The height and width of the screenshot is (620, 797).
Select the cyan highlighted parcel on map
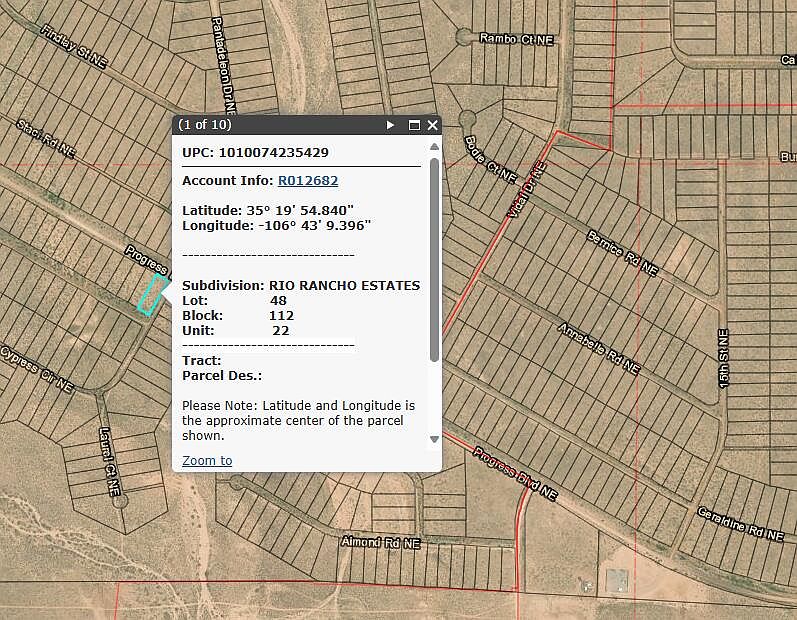click(150, 296)
